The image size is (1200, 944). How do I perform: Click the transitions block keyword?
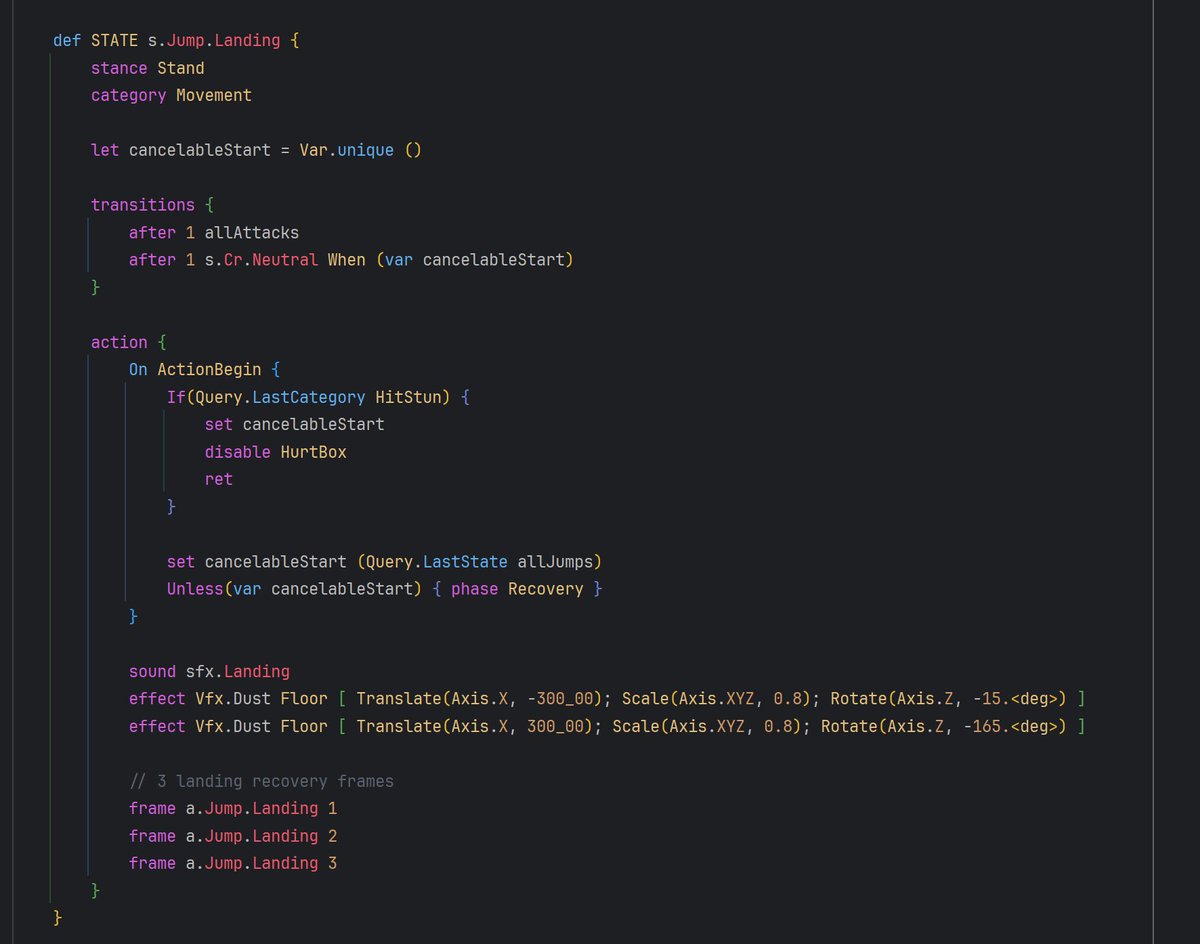click(143, 204)
